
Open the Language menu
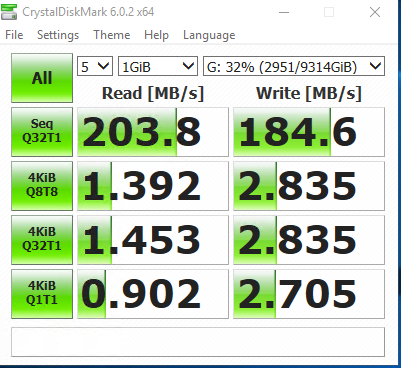[209, 35]
